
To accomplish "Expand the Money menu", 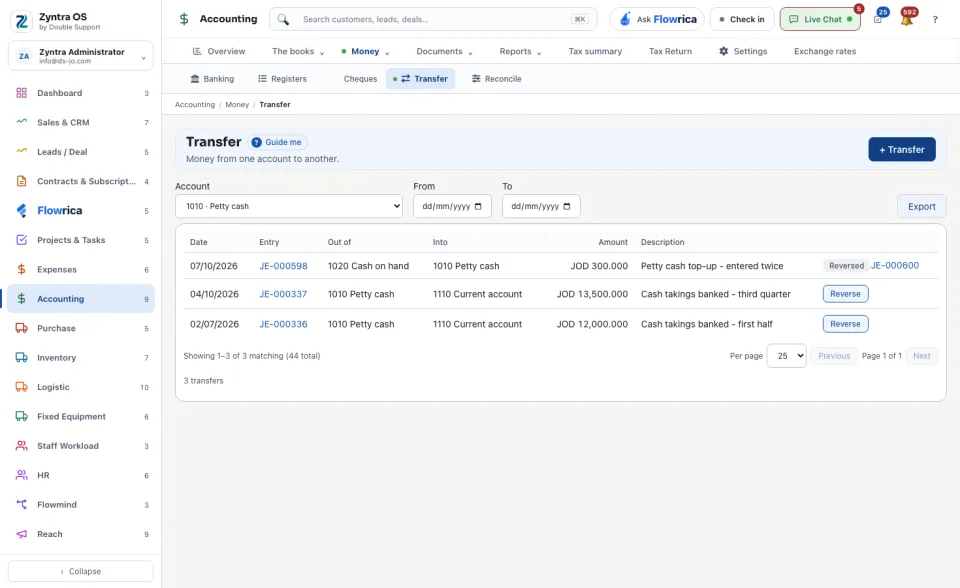I will coord(366,51).
